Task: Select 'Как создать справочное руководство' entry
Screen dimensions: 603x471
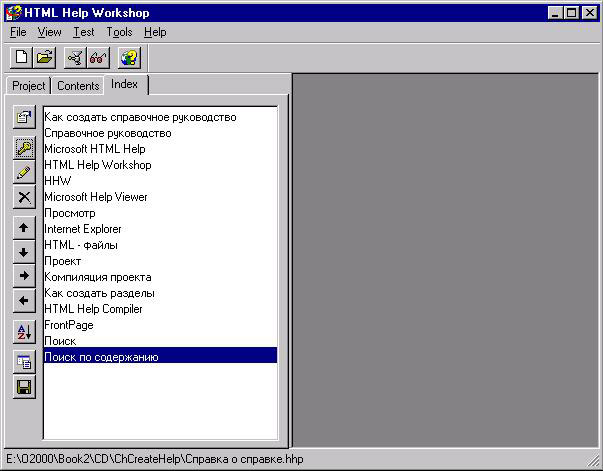Action: (160, 117)
